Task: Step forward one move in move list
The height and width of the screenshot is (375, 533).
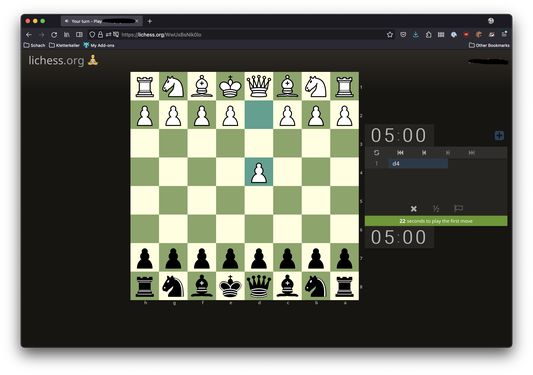Action: click(448, 153)
